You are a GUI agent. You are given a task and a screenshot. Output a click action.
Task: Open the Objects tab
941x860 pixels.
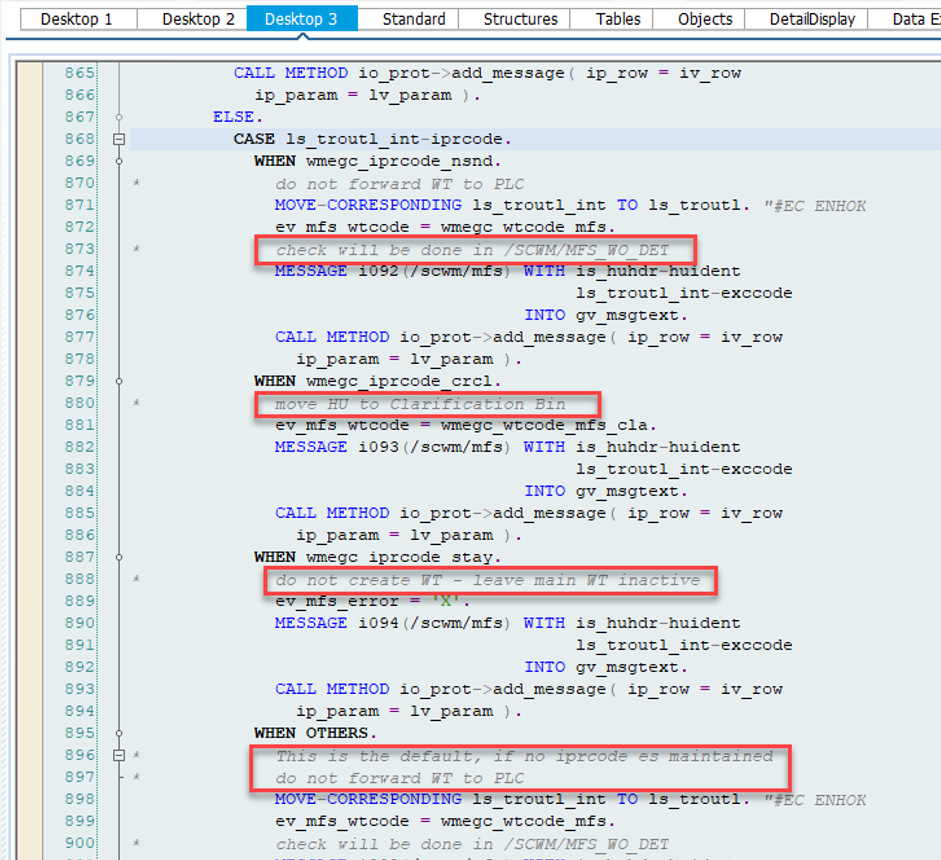pos(705,19)
